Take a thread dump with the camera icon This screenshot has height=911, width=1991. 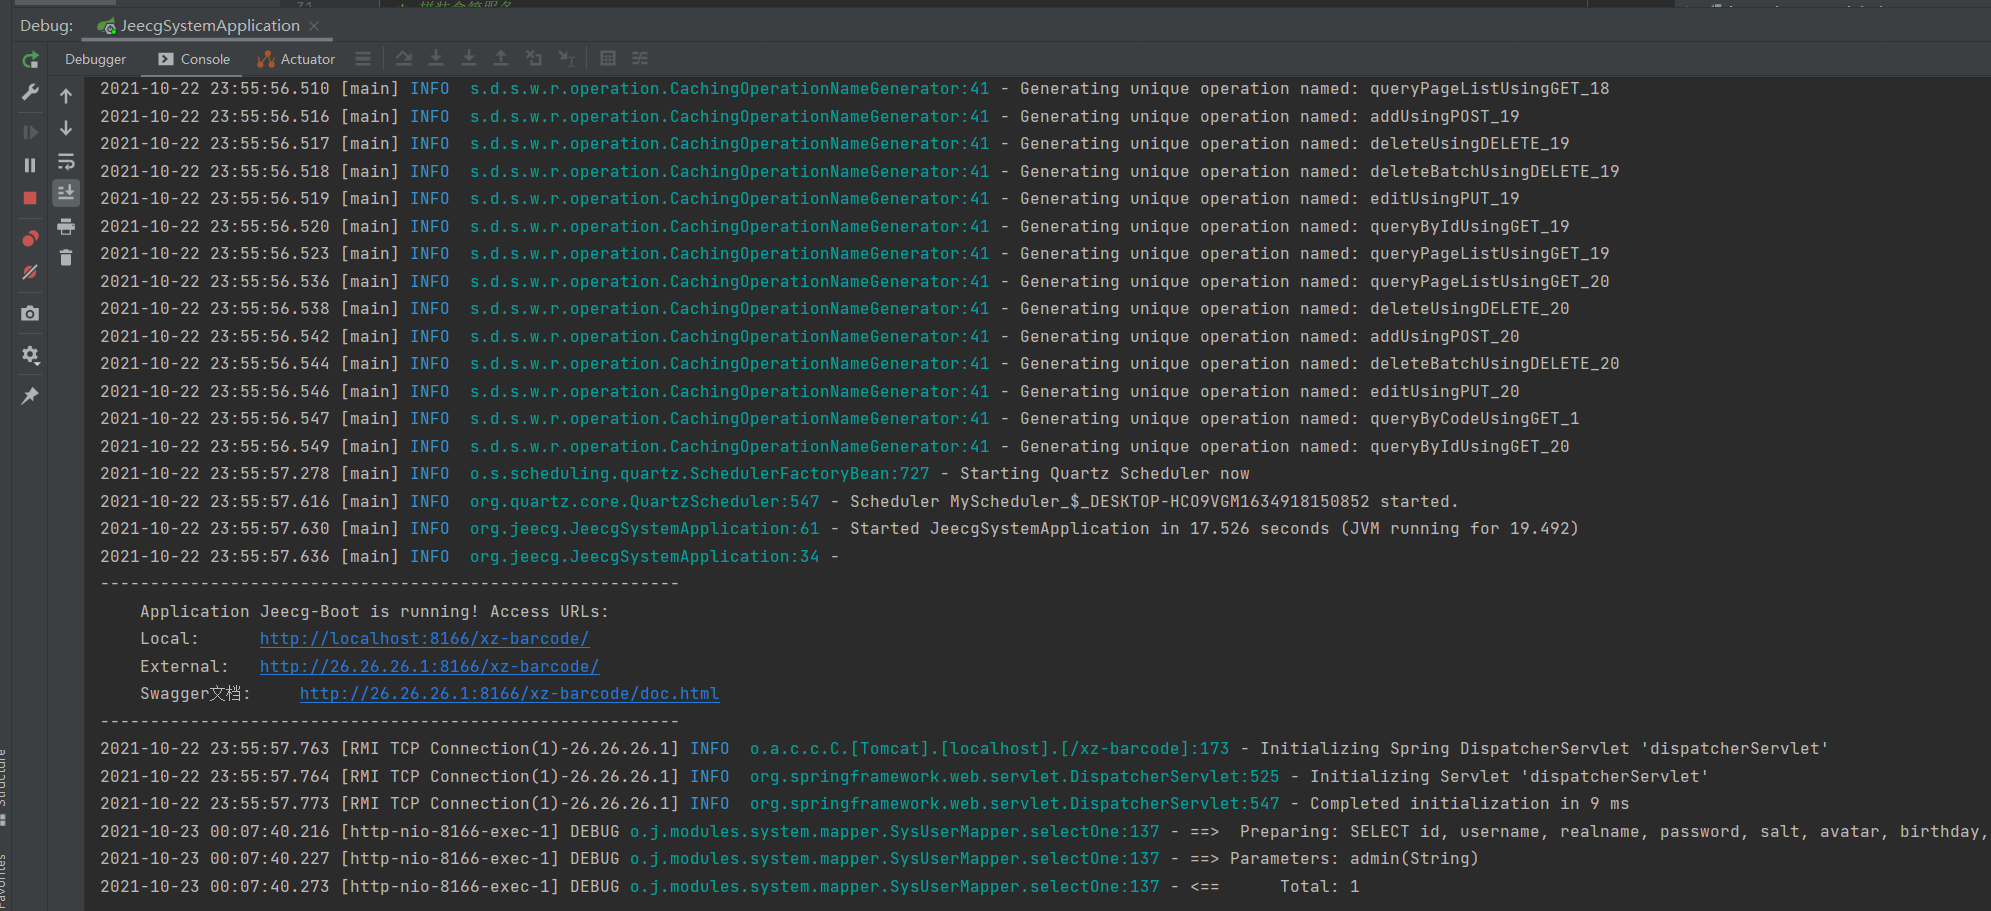(x=30, y=314)
